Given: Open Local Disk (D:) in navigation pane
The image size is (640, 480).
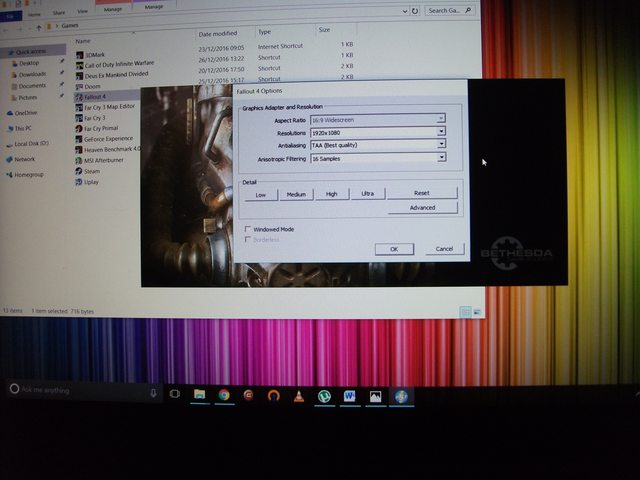Looking at the screenshot, I should point(31,144).
